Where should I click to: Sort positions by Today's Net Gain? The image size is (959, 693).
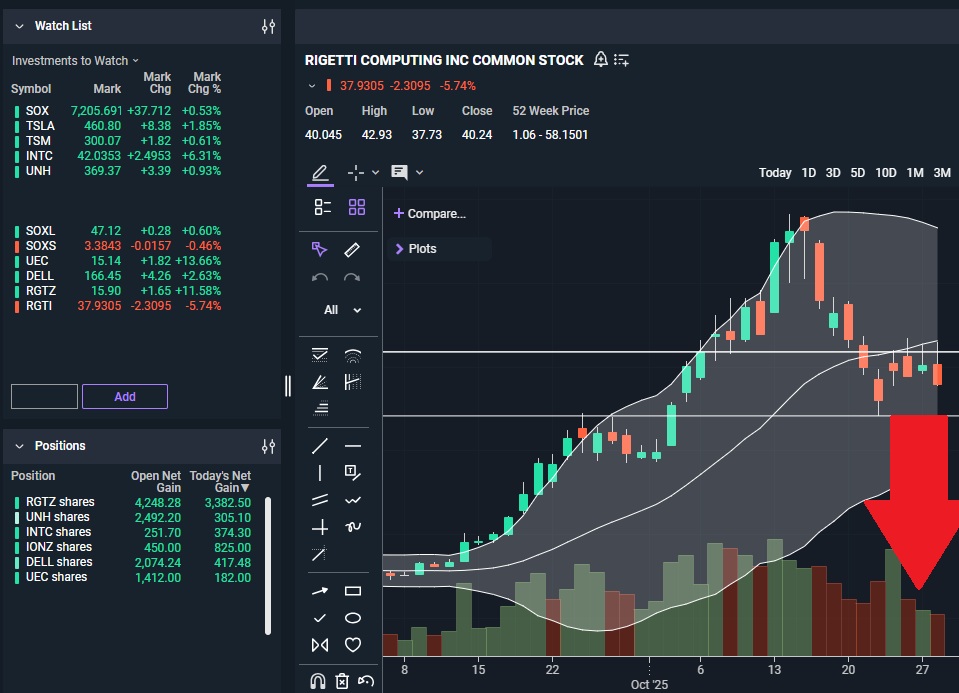click(x=220, y=481)
